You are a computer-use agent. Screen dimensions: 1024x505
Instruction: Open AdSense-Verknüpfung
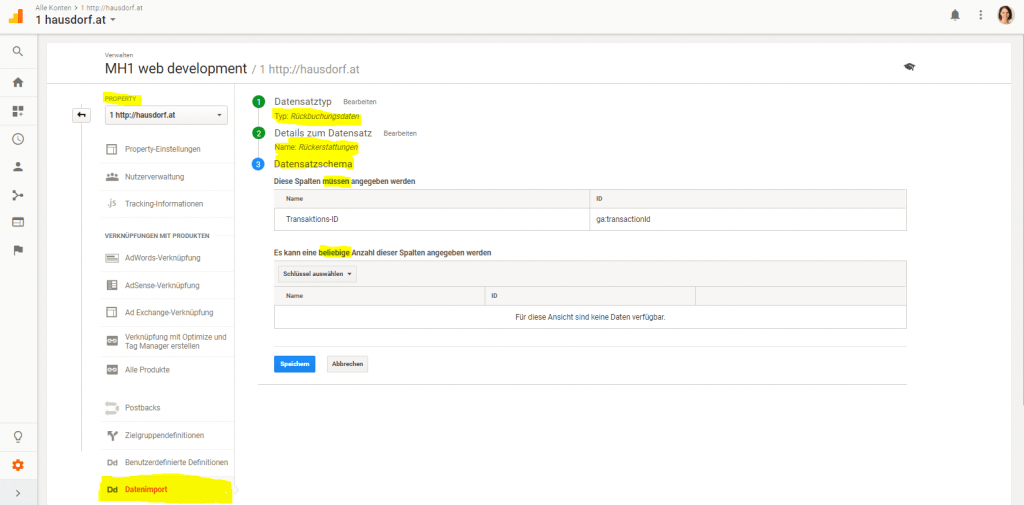point(162,285)
